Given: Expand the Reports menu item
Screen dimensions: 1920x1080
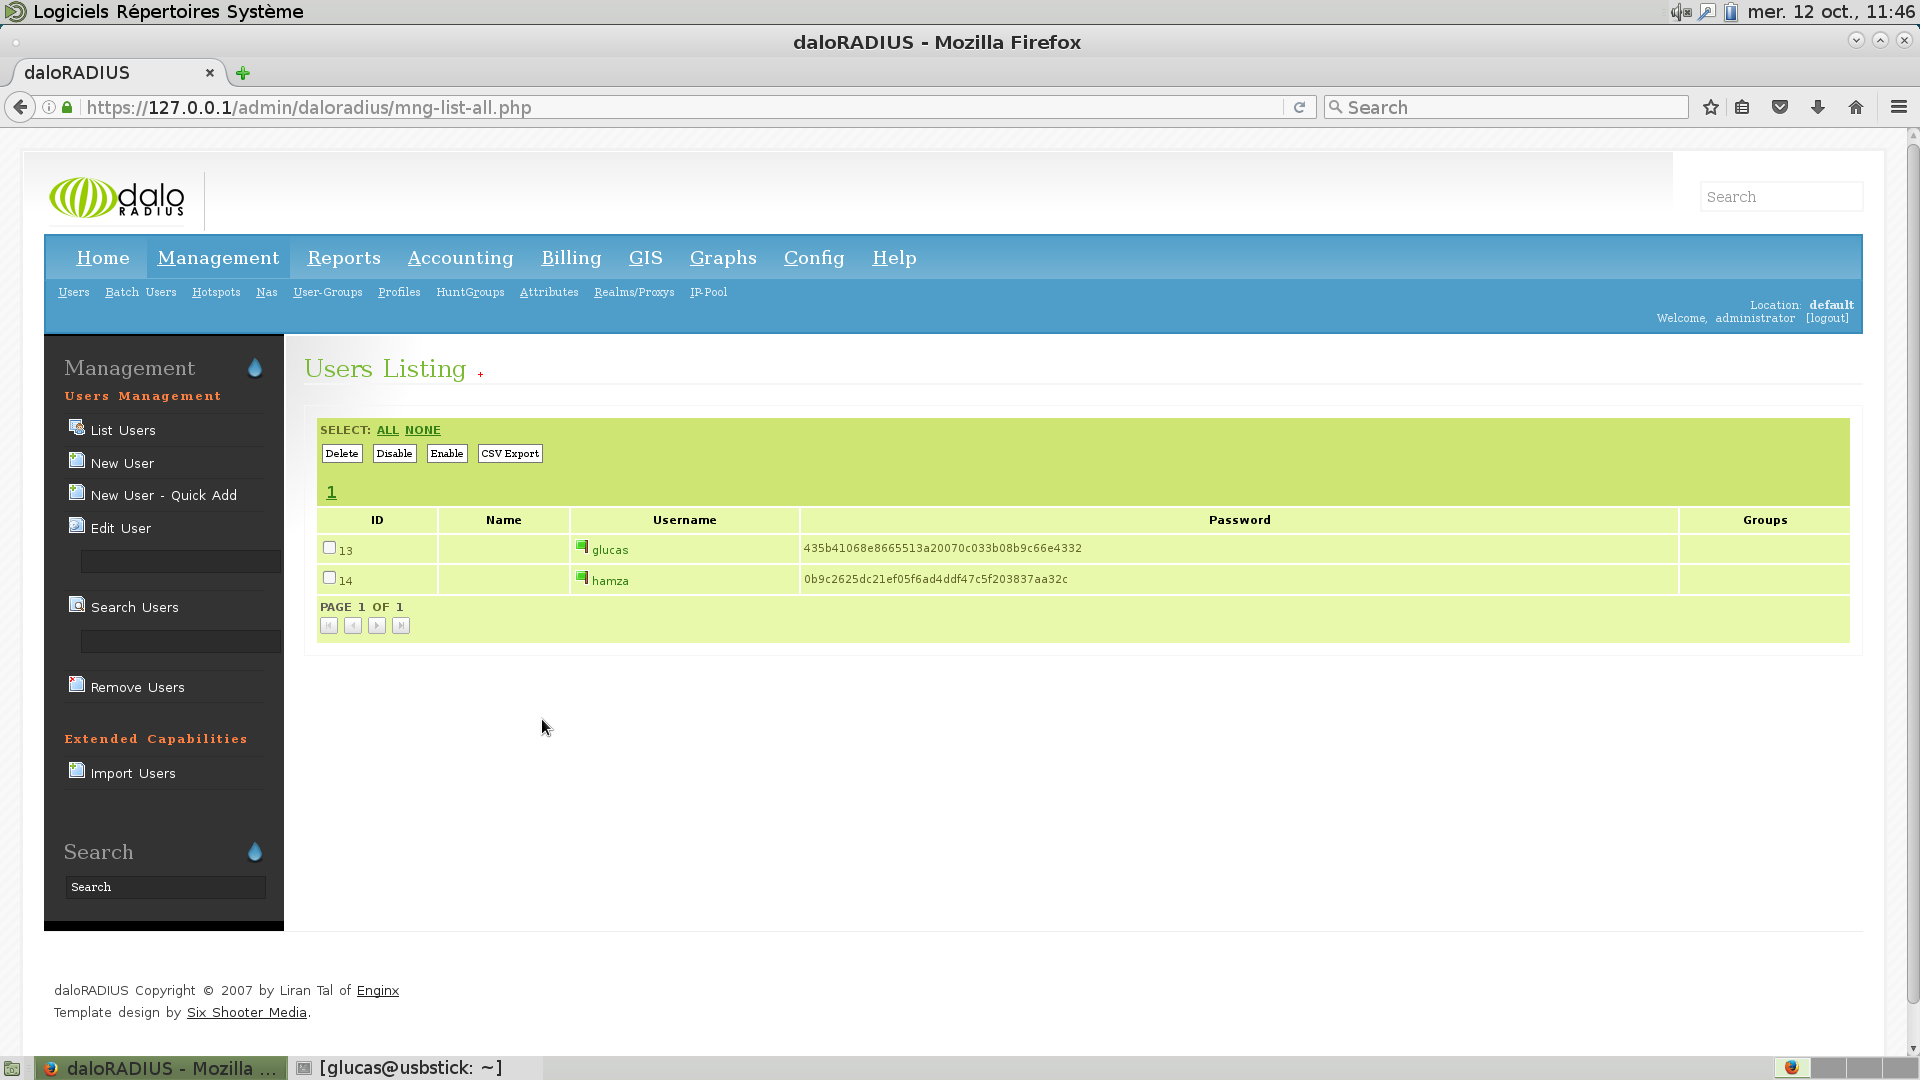Looking at the screenshot, I should click(344, 257).
